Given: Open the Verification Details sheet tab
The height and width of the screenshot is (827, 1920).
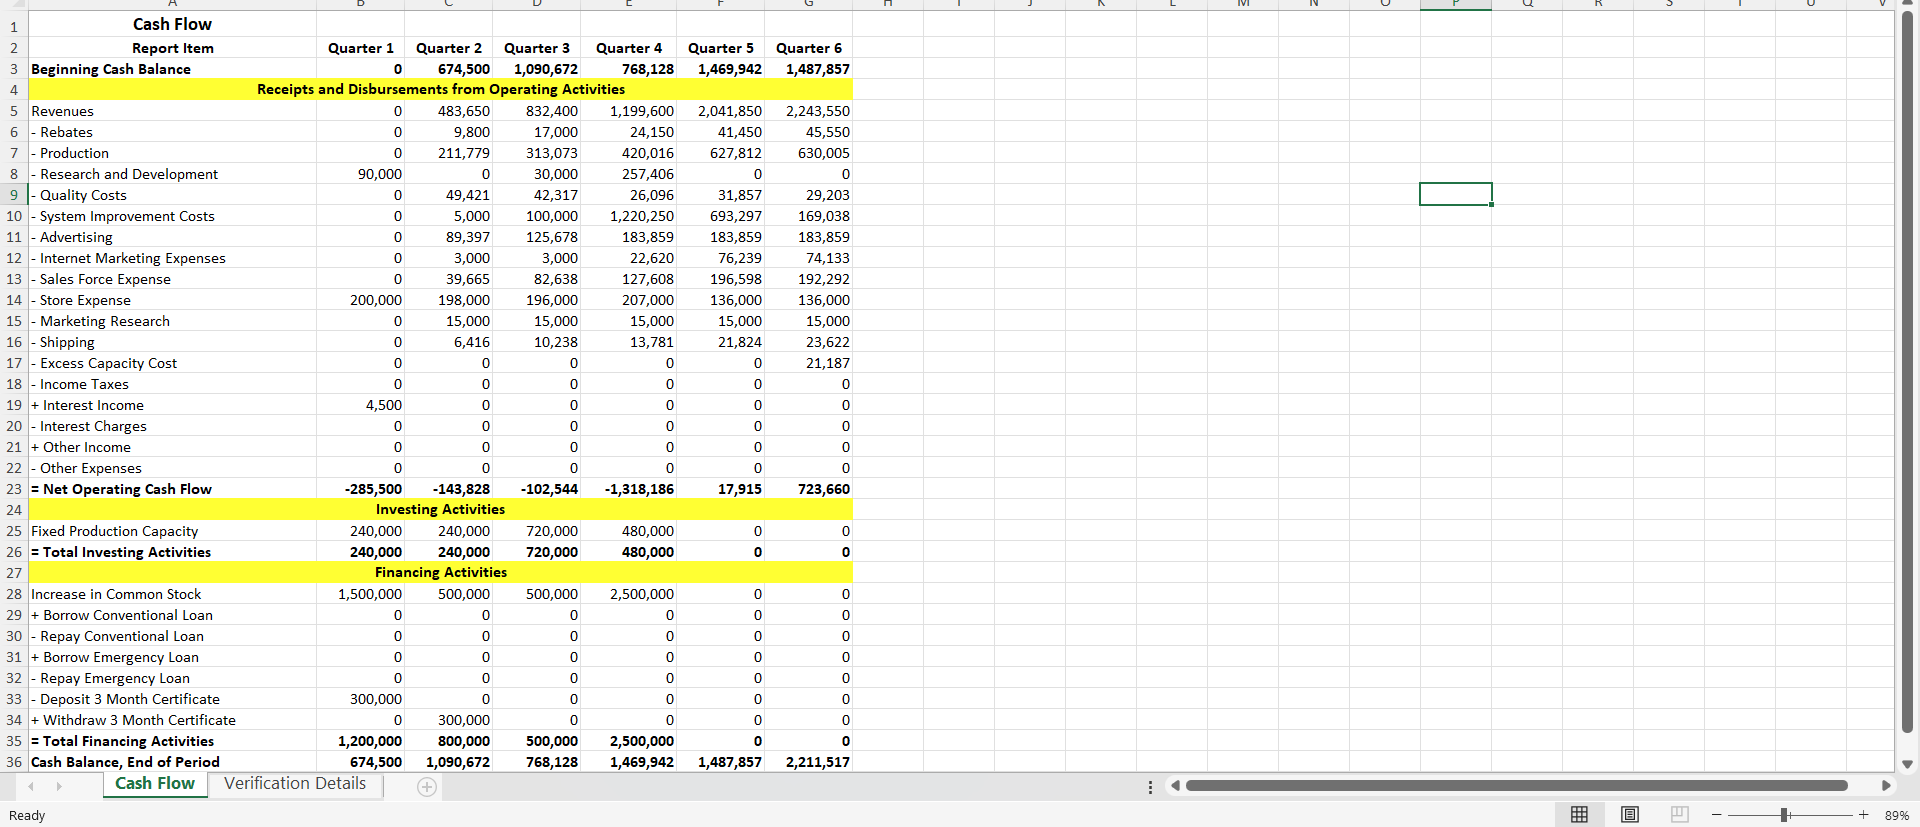Looking at the screenshot, I should 295,784.
